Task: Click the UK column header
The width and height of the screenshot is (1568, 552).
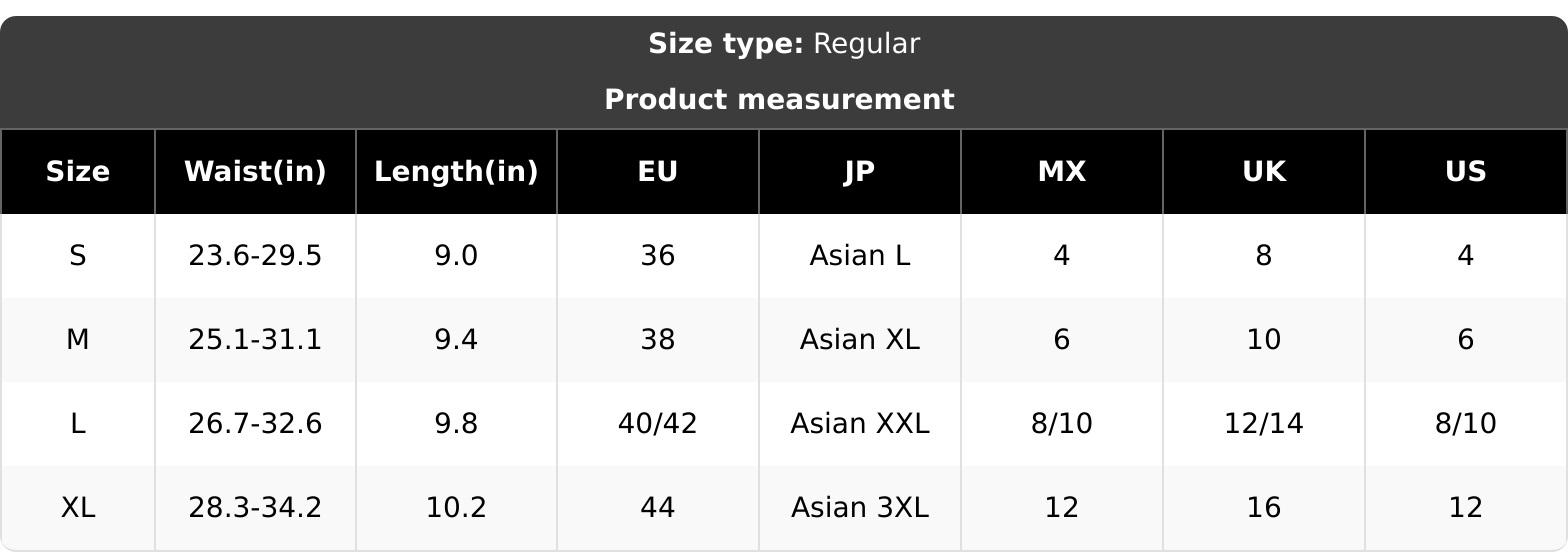Action: [x=1264, y=172]
